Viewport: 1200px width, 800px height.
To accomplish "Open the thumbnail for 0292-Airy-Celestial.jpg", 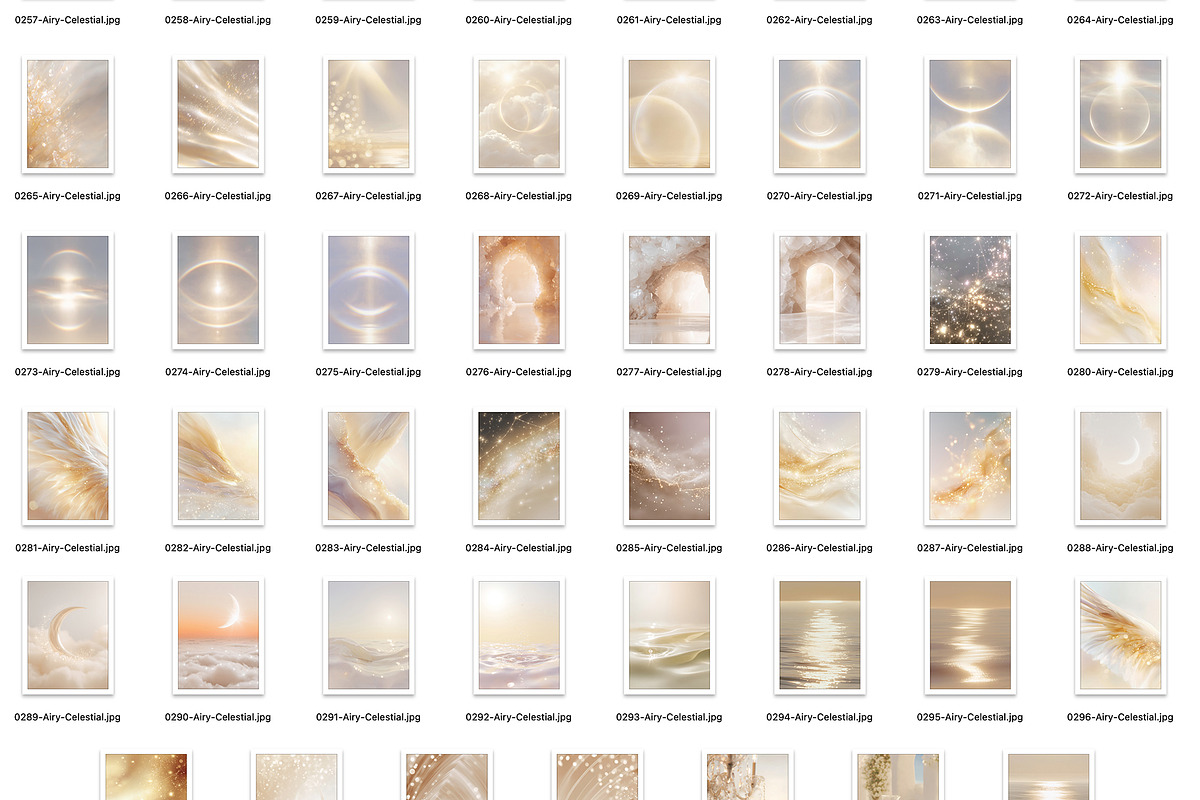I will [519, 635].
